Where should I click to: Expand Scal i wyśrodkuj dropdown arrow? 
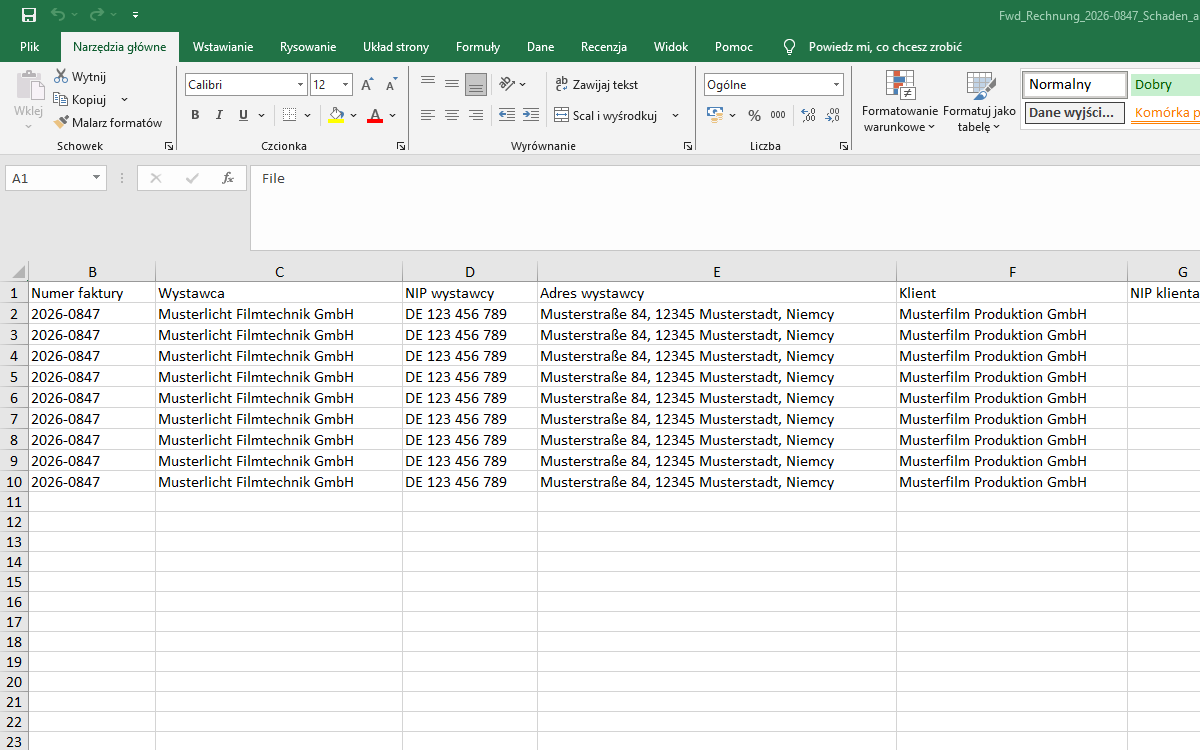(x=675, y=116)
